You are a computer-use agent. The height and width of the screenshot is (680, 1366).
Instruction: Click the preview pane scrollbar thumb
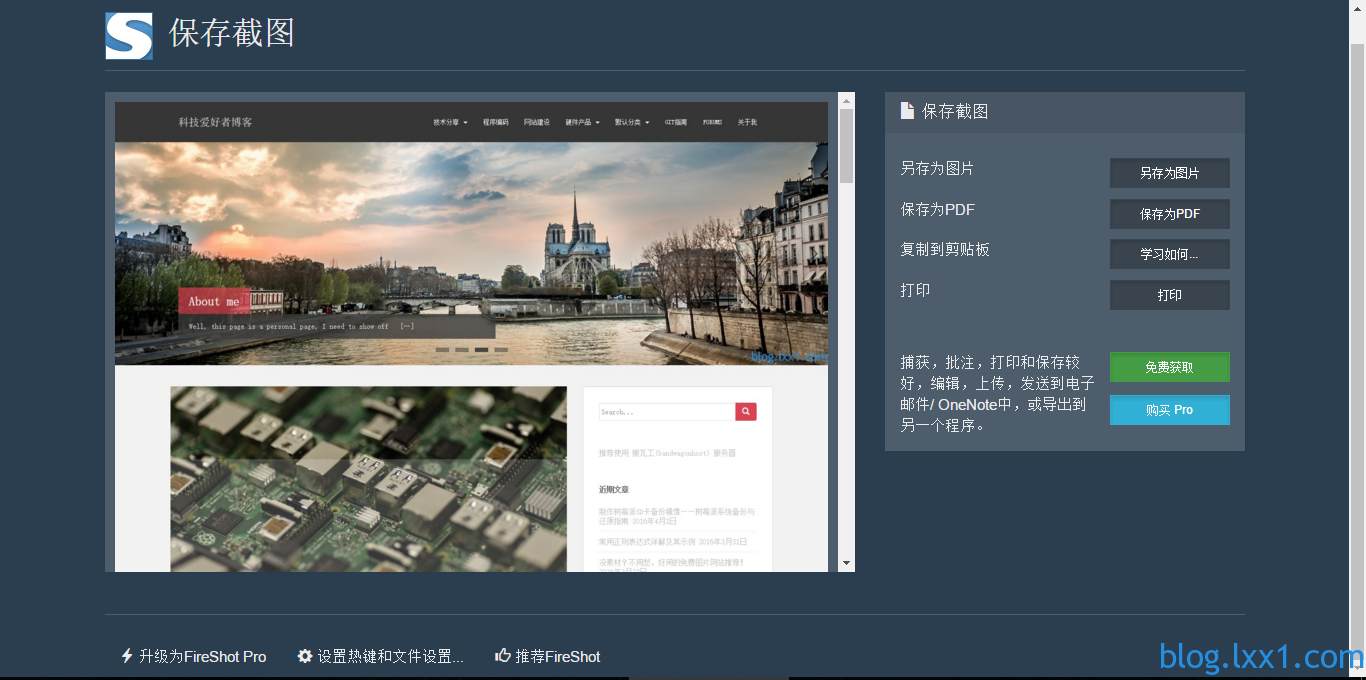847,146
